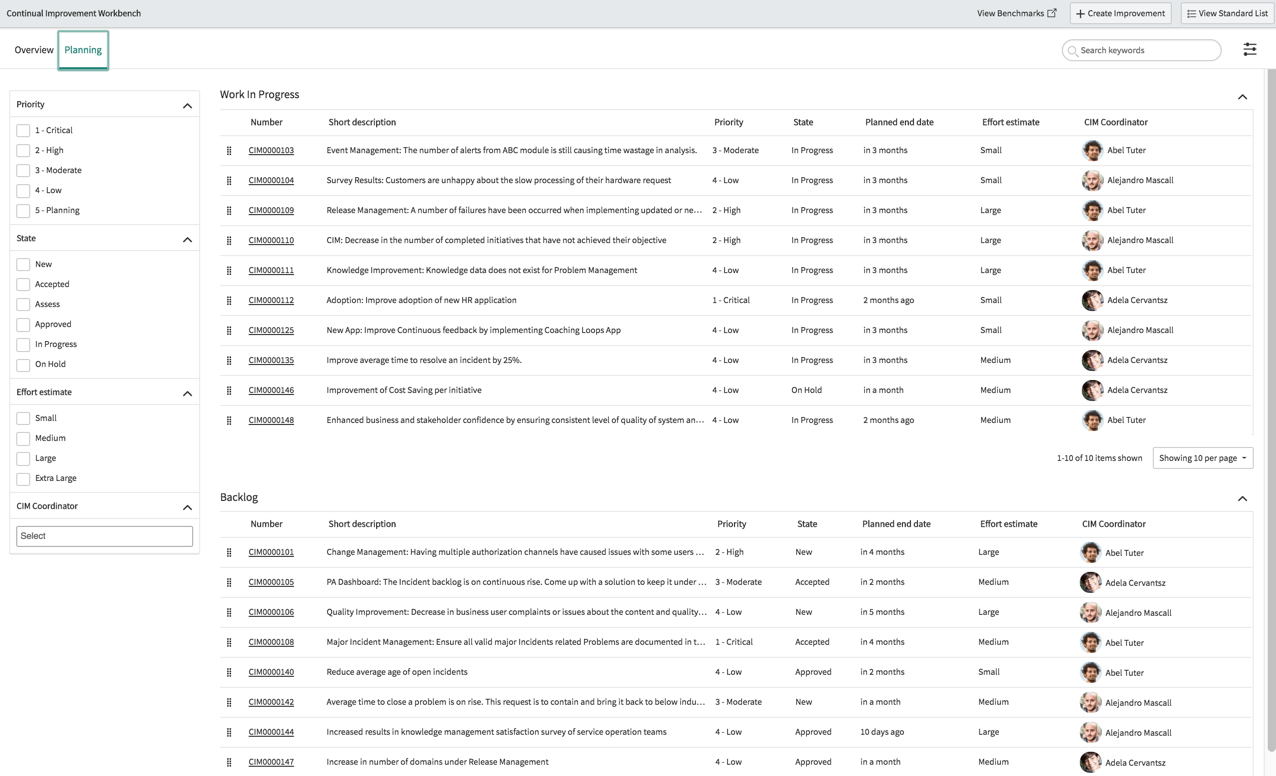Image resolution: width=1276 pixels, height=776 pixels.
Task: Collapse the Priority filter section
Action: 187,105
